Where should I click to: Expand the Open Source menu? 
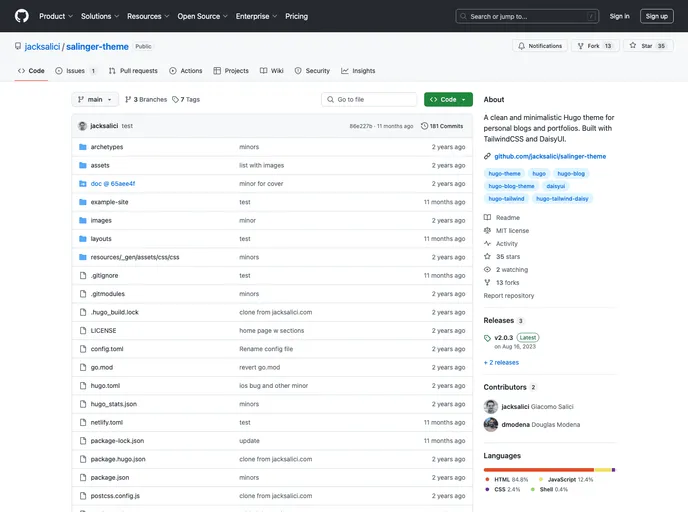(x=203, y=16)
